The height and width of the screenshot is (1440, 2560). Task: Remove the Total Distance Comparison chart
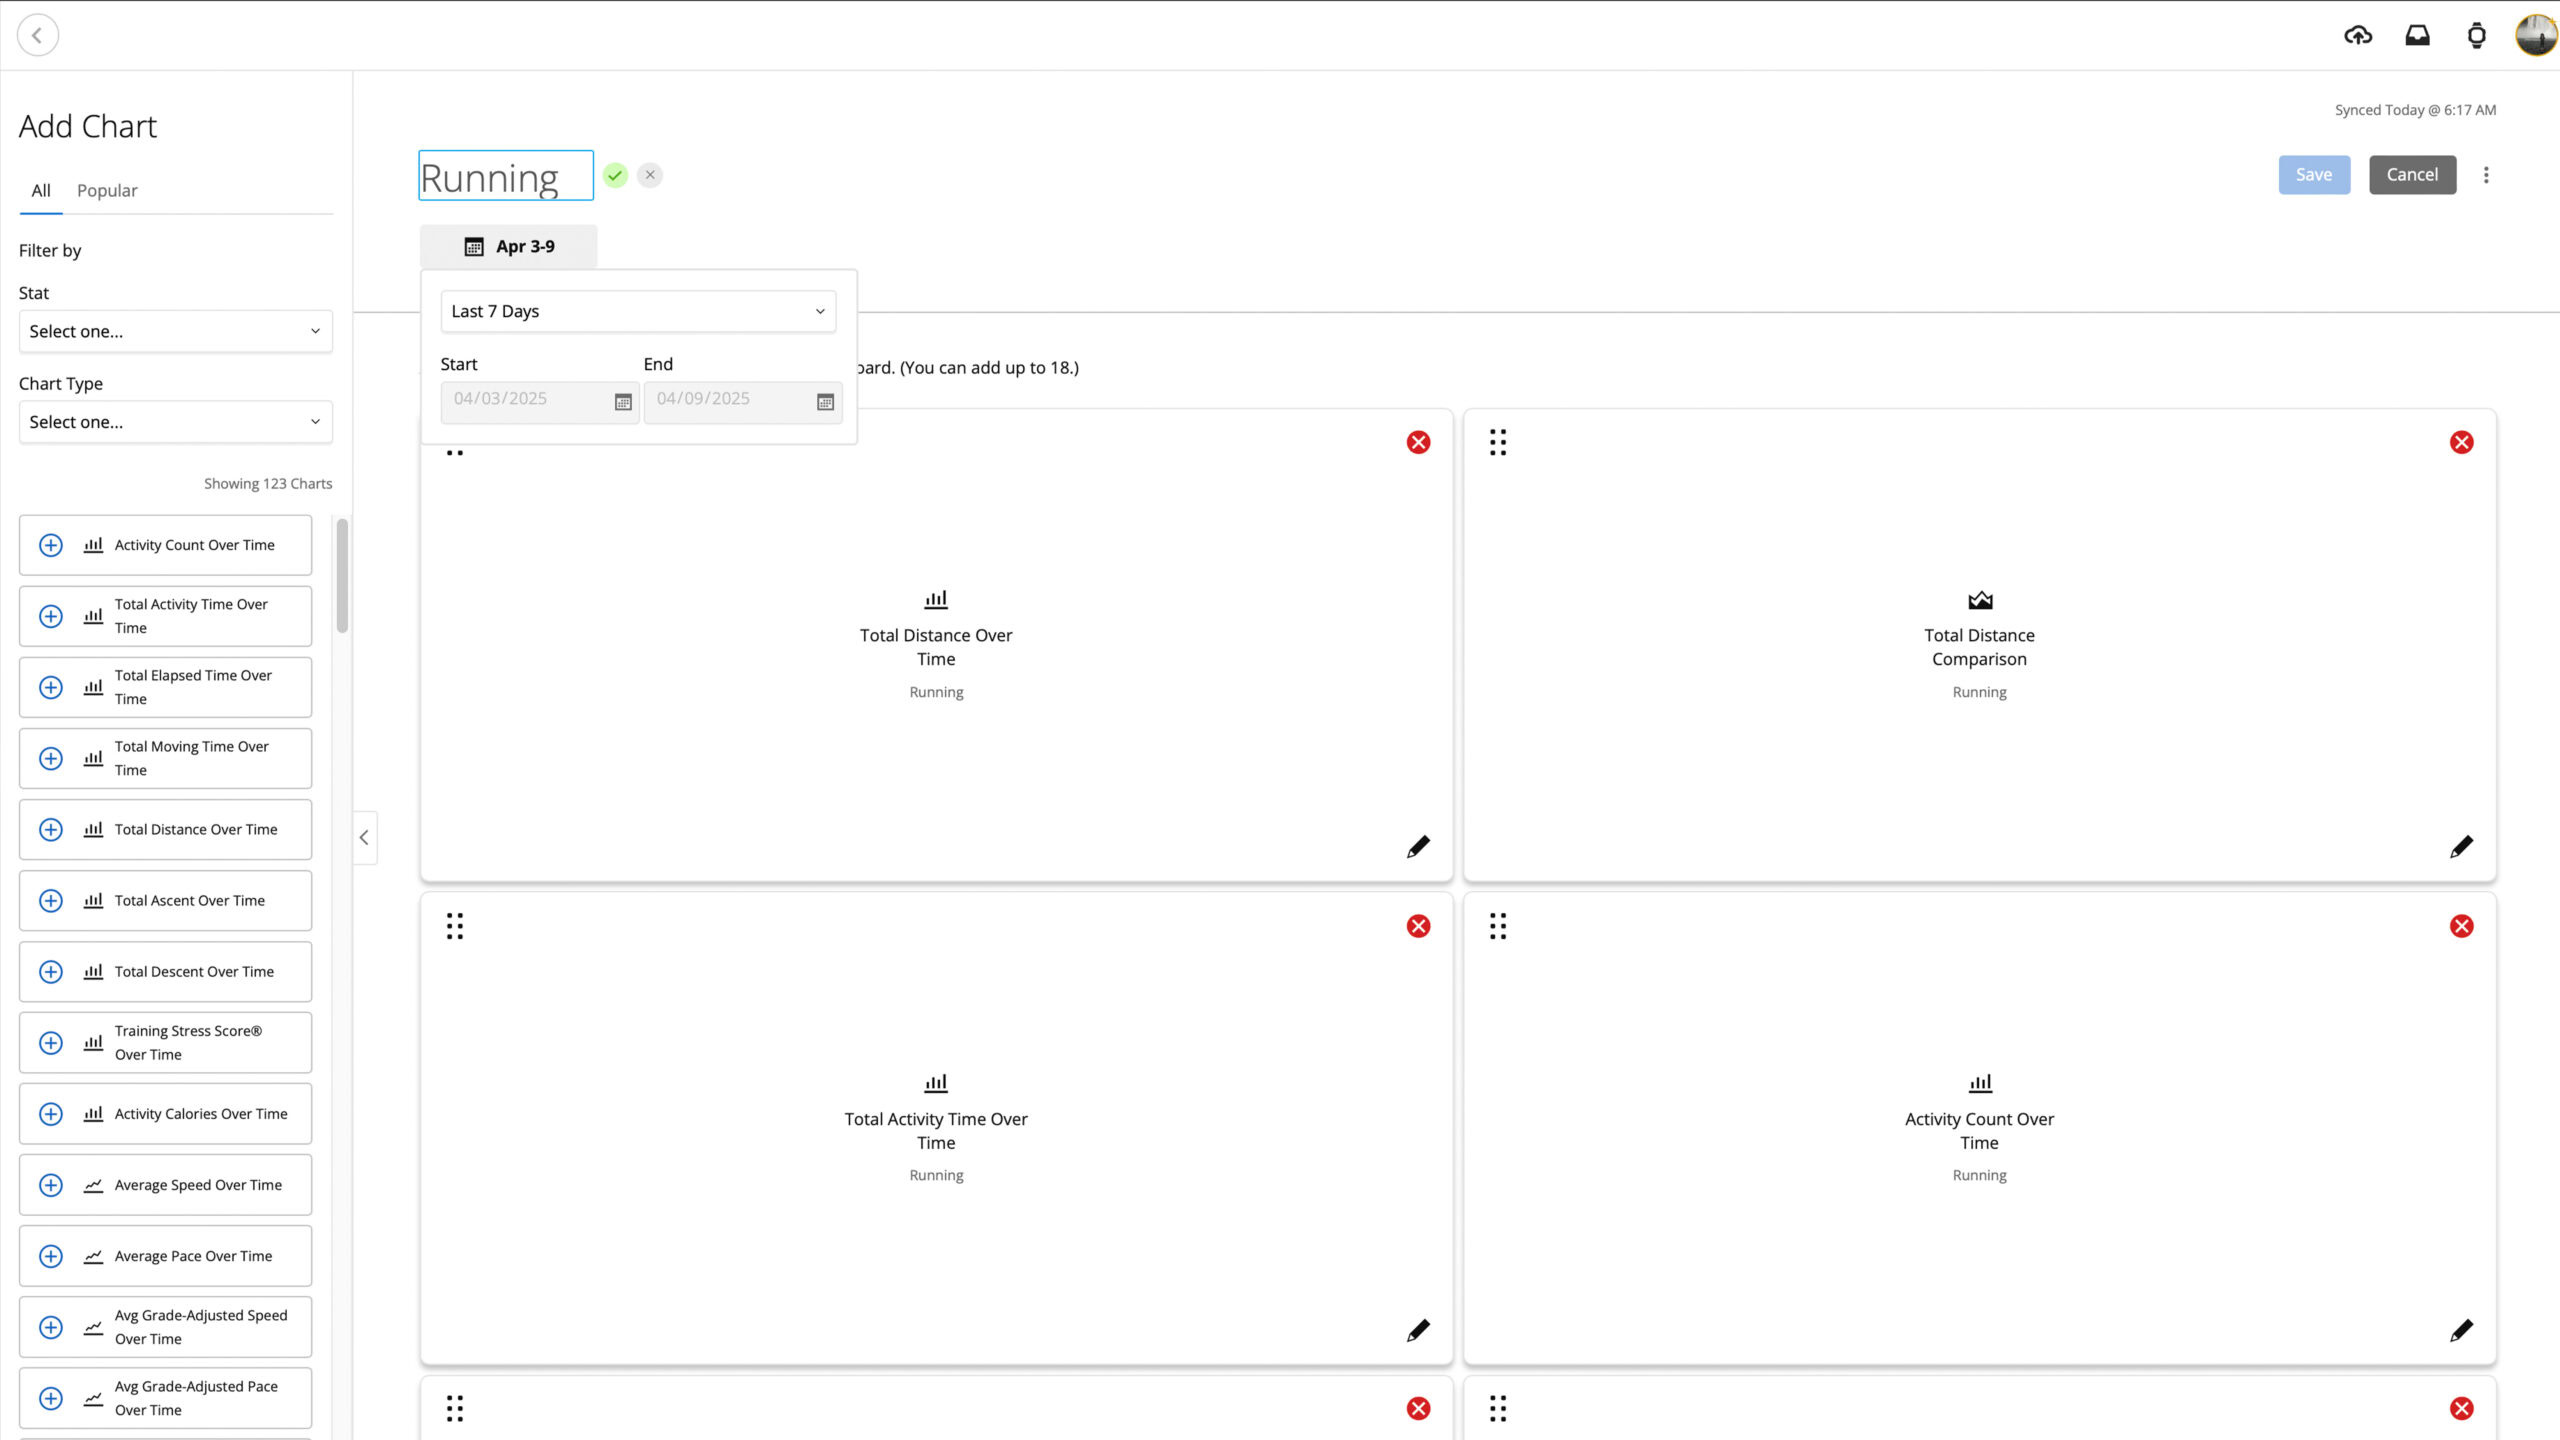(x=2461, y=442)
